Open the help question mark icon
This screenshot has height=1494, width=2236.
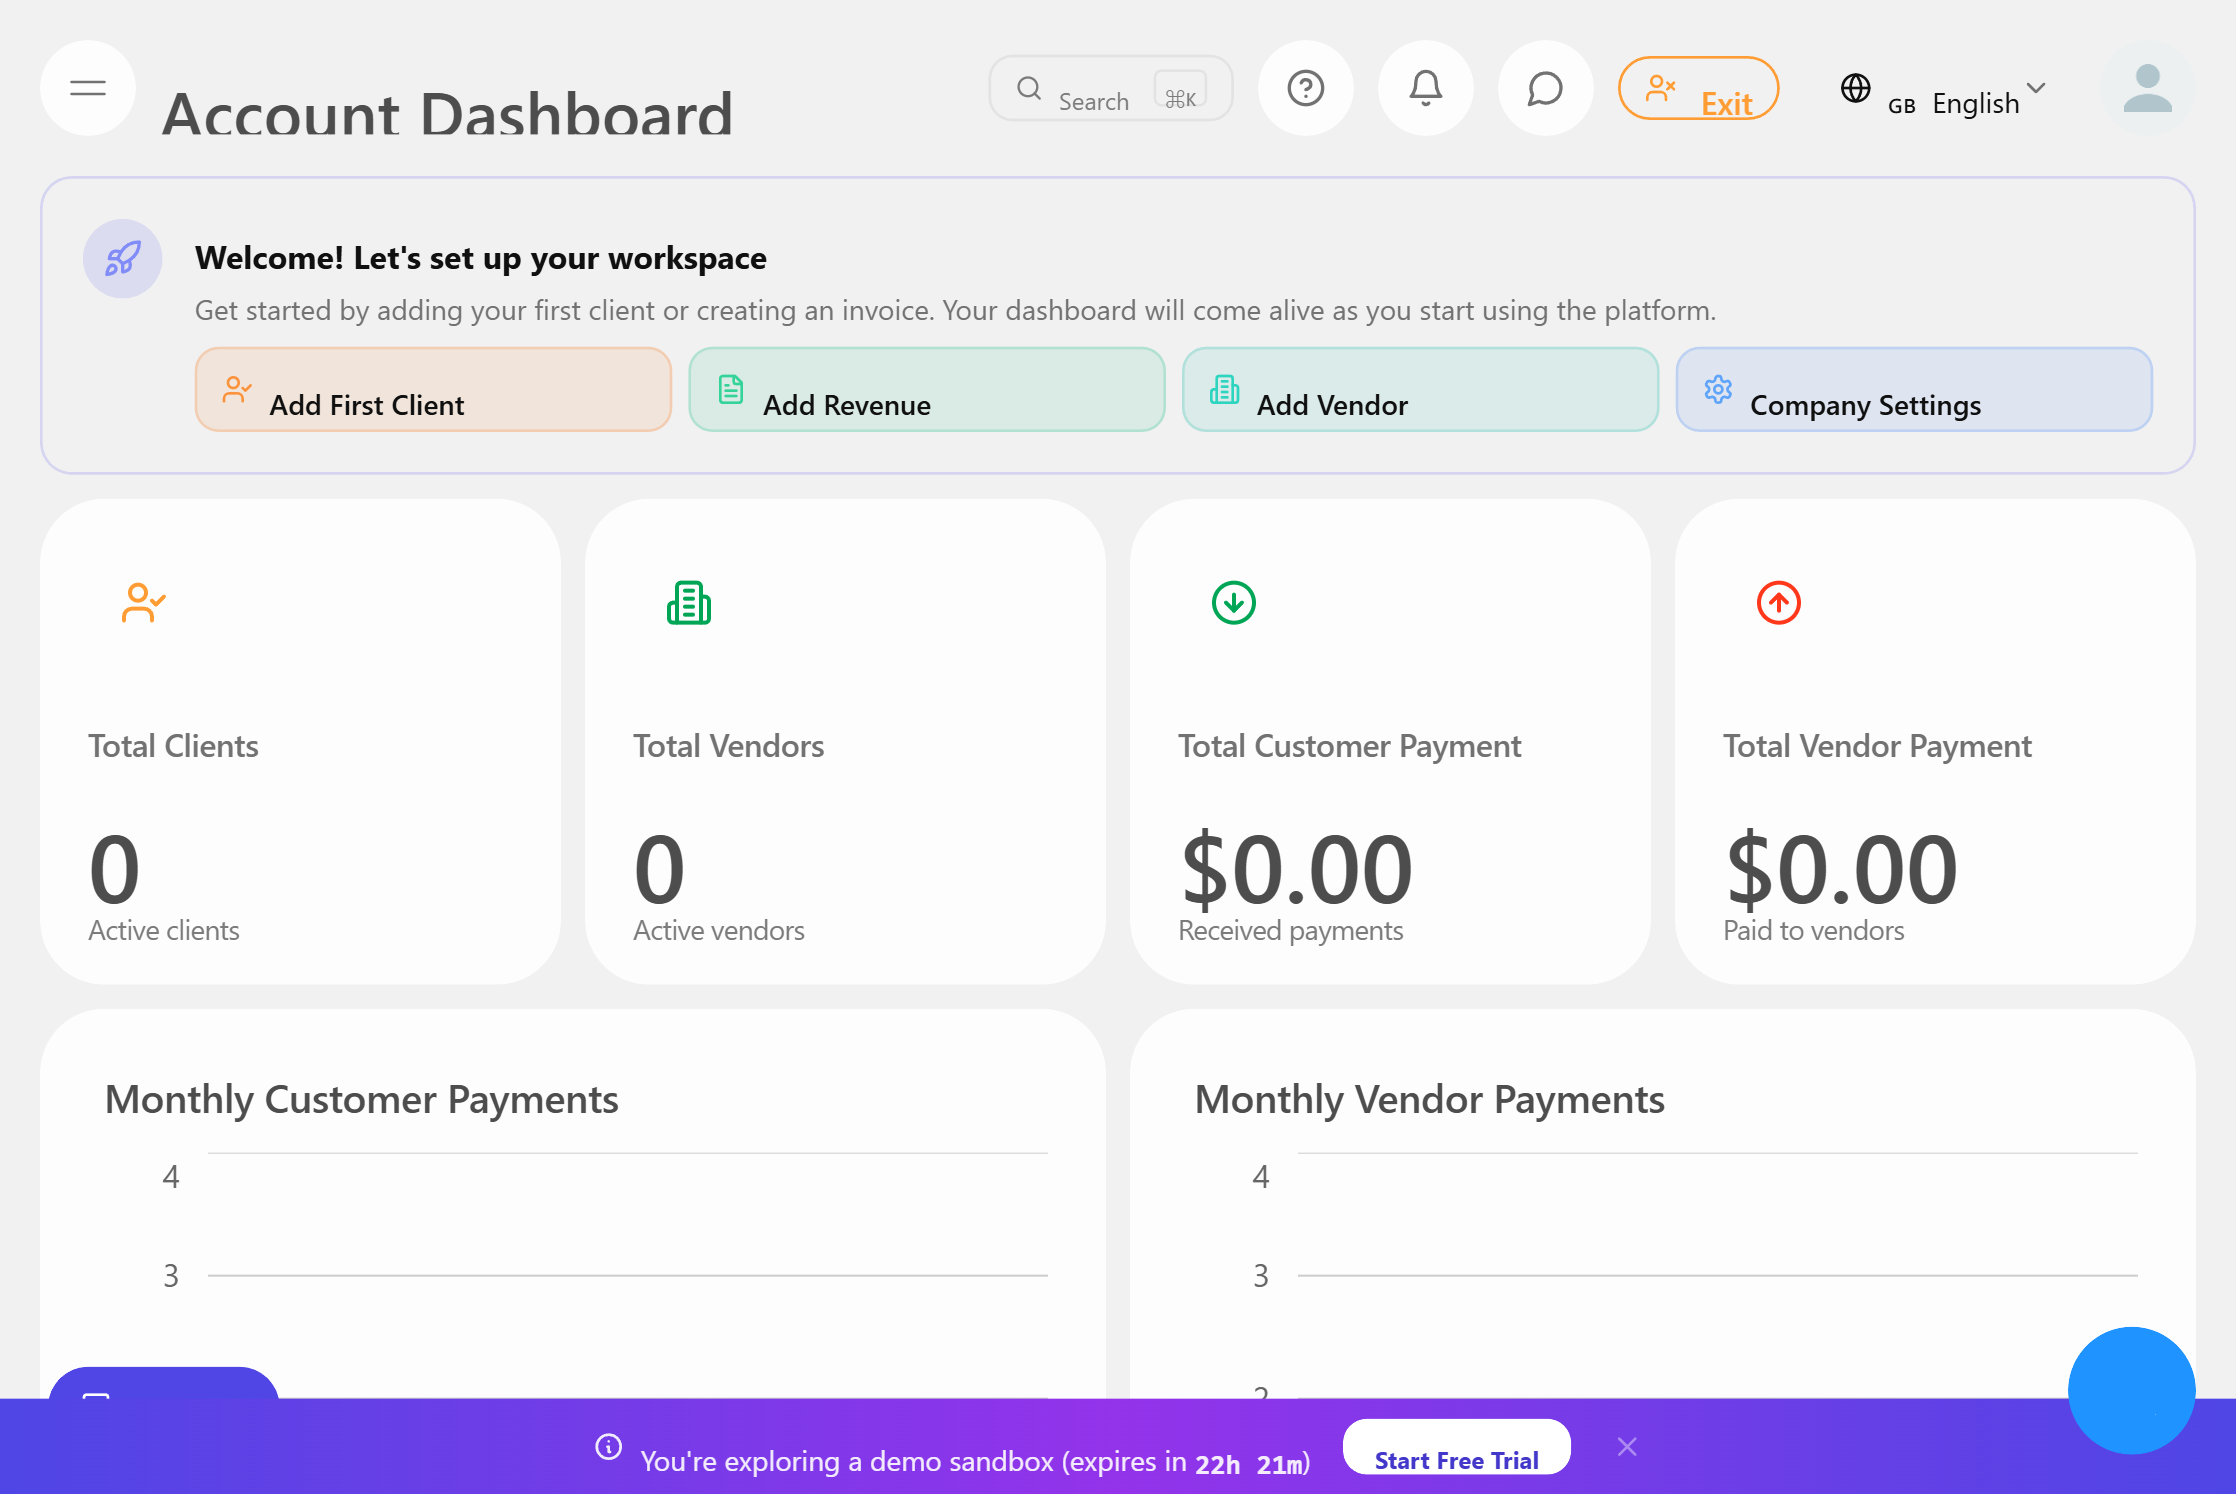[1305, 88]
